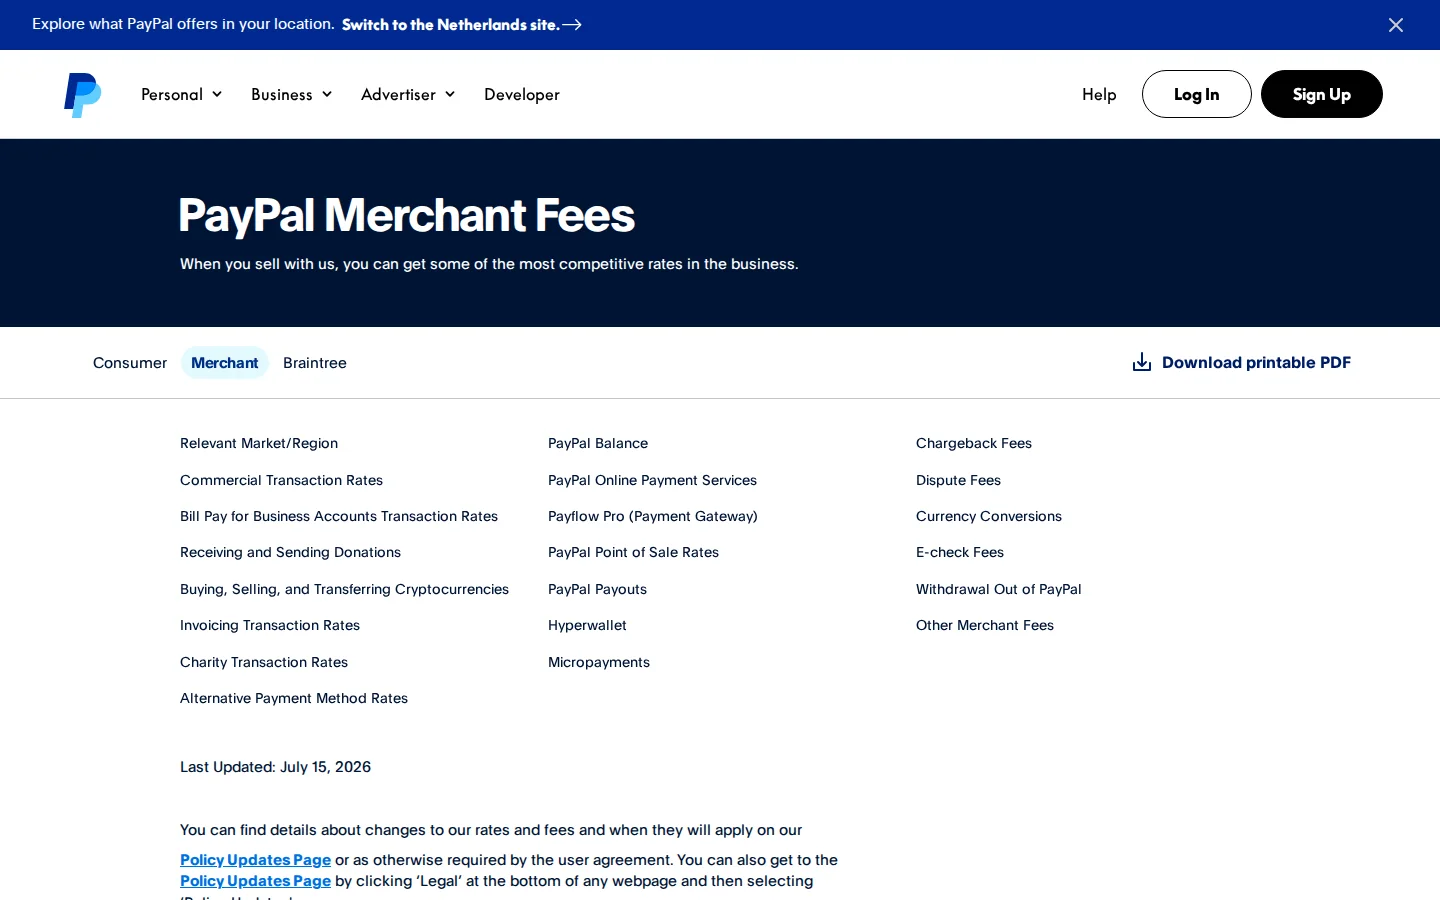1440x900 pixels.
Task: Go to PayPal Point of Sale Rates
Action: click(633, 552)
